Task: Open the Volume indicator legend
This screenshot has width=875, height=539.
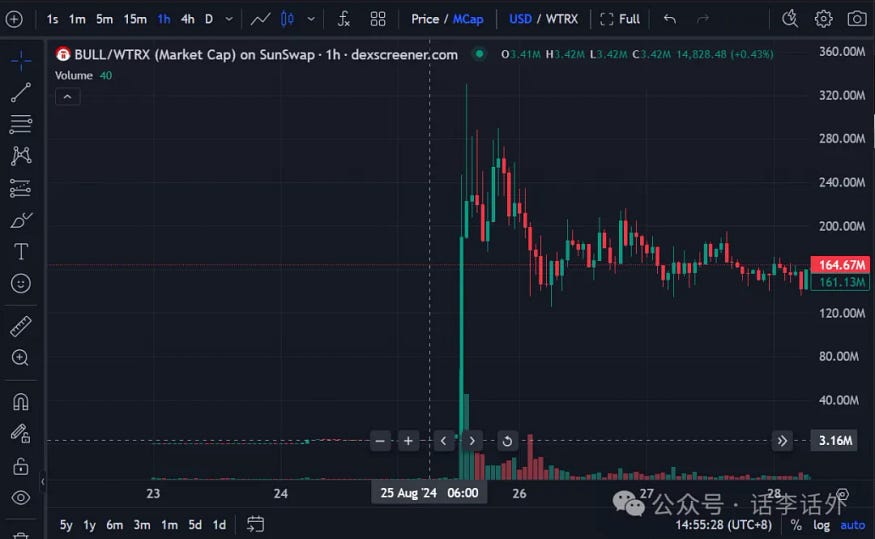Action: point(74,75)
